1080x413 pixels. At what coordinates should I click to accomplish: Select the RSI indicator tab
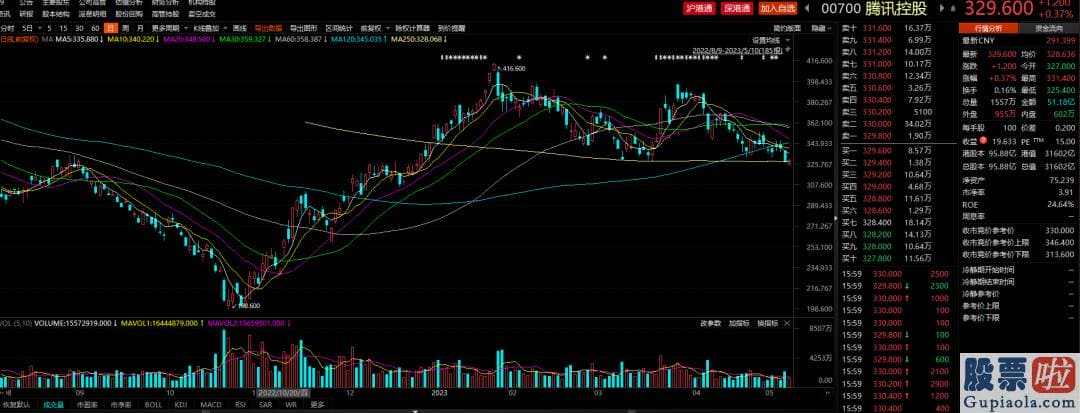coord(240,405)
